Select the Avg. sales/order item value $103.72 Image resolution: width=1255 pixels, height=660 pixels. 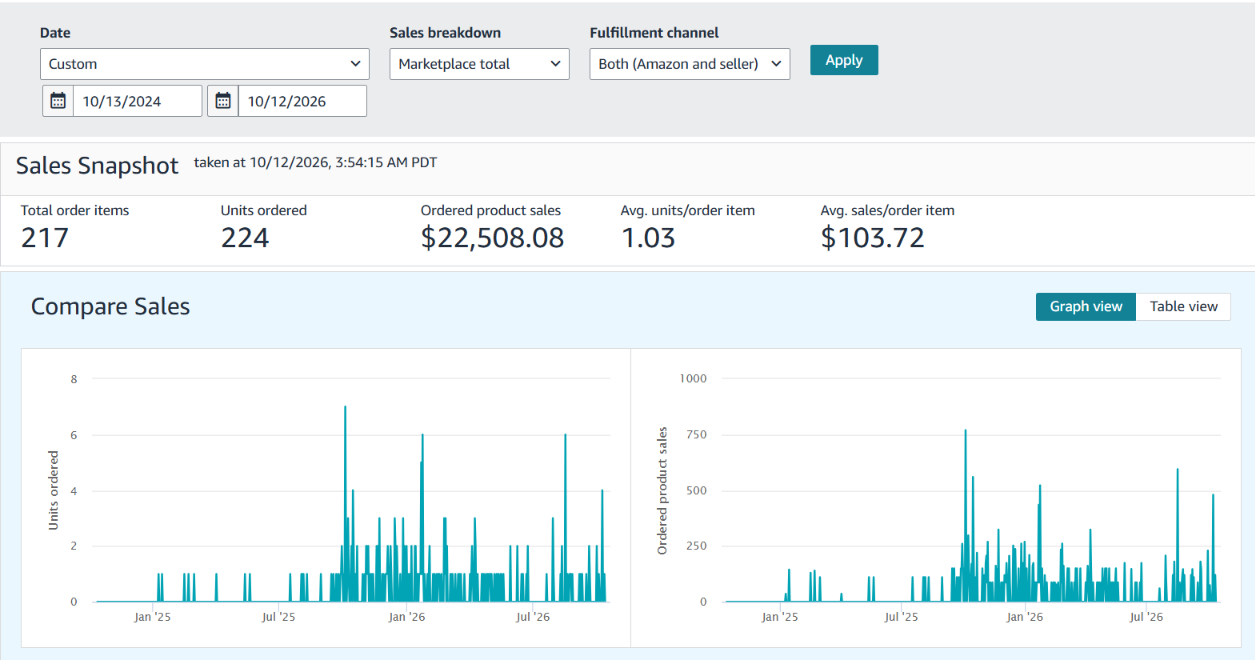pyautogui.click(x=873, y=238)
